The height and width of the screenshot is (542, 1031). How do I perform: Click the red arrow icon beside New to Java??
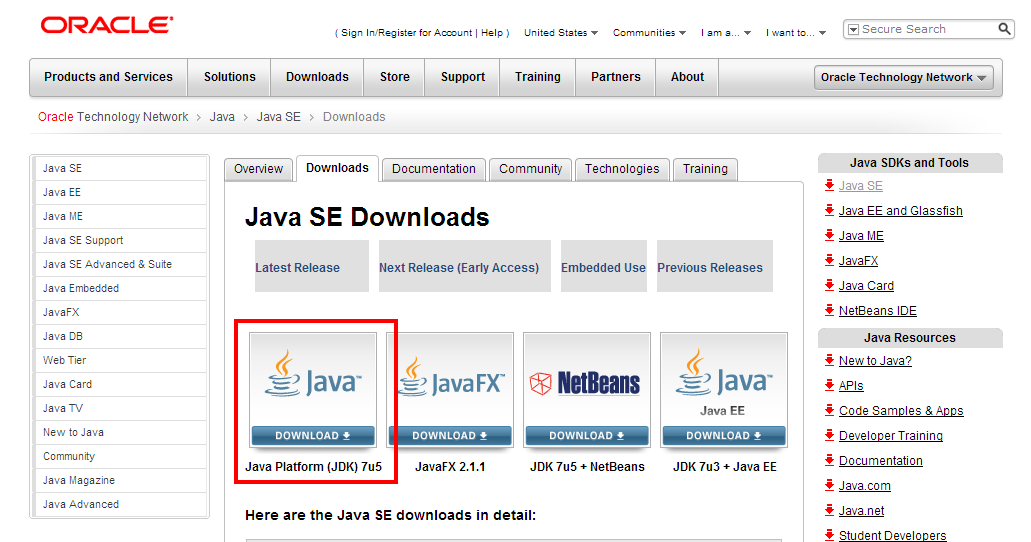pyautogui.click(x=829, y=360)
